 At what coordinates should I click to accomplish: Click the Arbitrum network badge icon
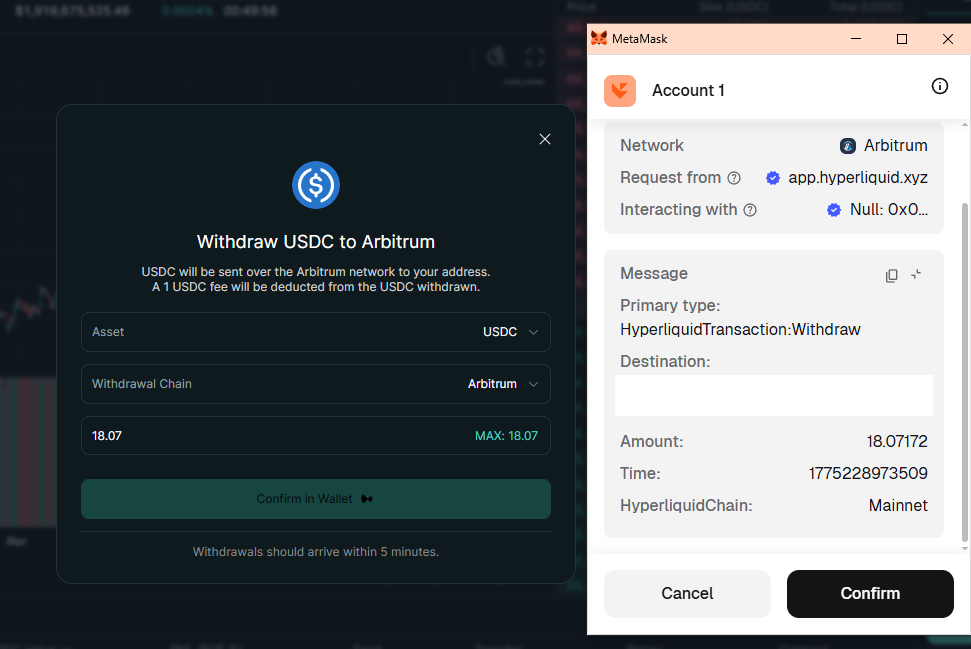click(846, 145)
